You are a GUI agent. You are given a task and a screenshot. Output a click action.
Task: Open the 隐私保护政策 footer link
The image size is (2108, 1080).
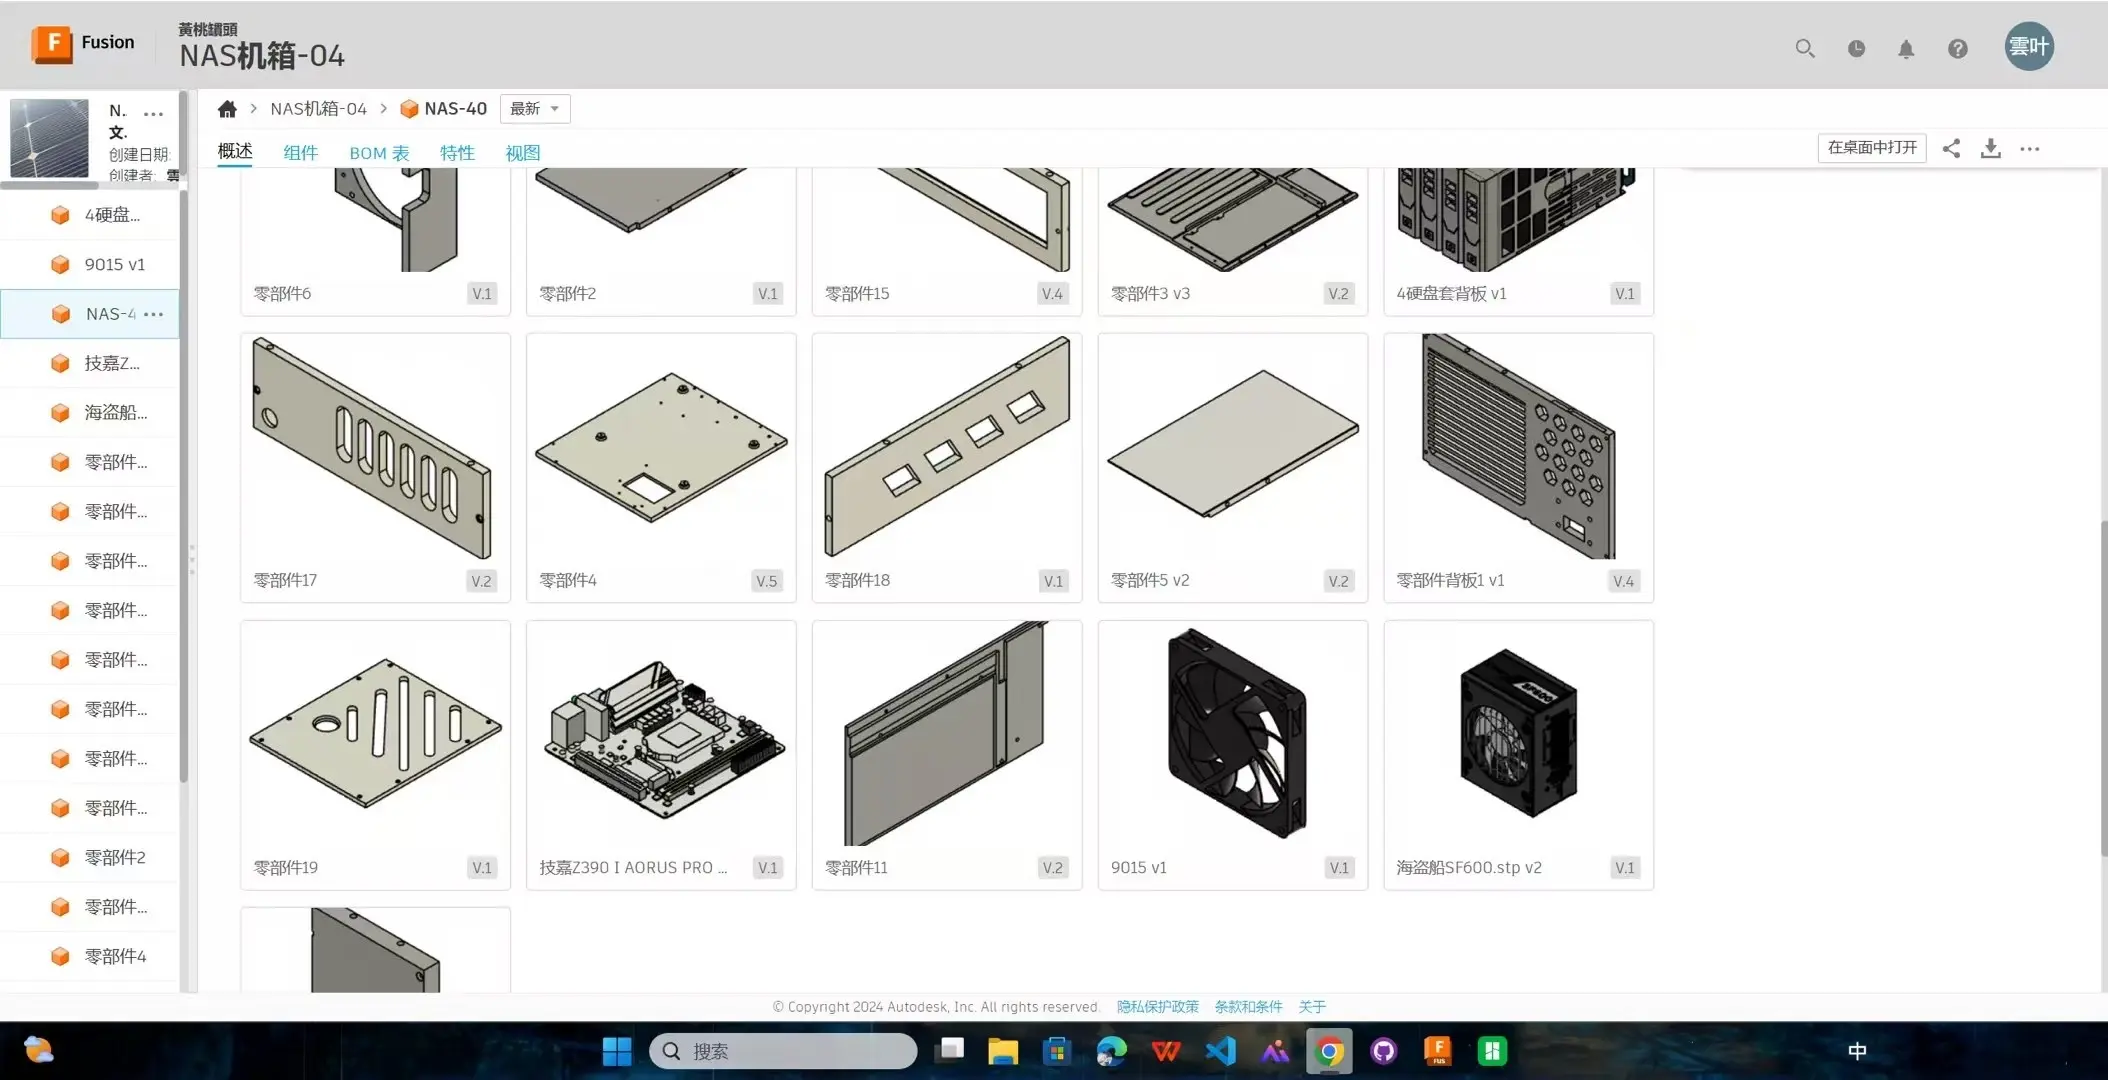[x=1157, y=1006]
